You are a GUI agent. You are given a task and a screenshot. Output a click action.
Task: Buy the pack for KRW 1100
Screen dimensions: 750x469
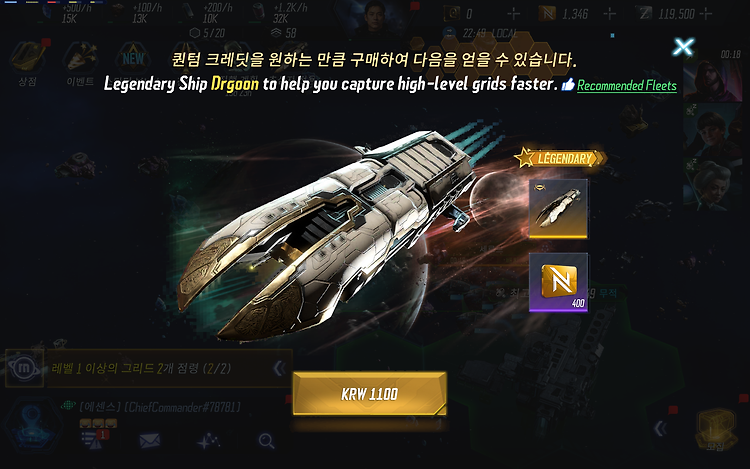point(370,393)
